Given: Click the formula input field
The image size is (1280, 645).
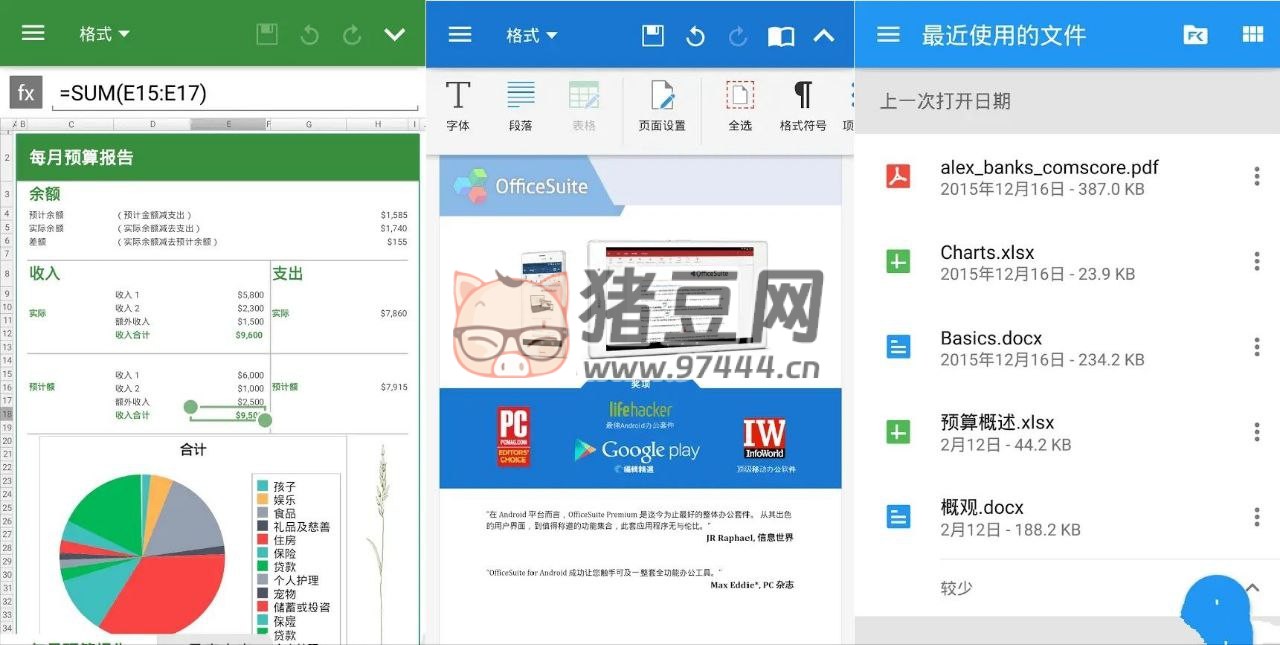Looking at the screenshot, I should 237,94.
